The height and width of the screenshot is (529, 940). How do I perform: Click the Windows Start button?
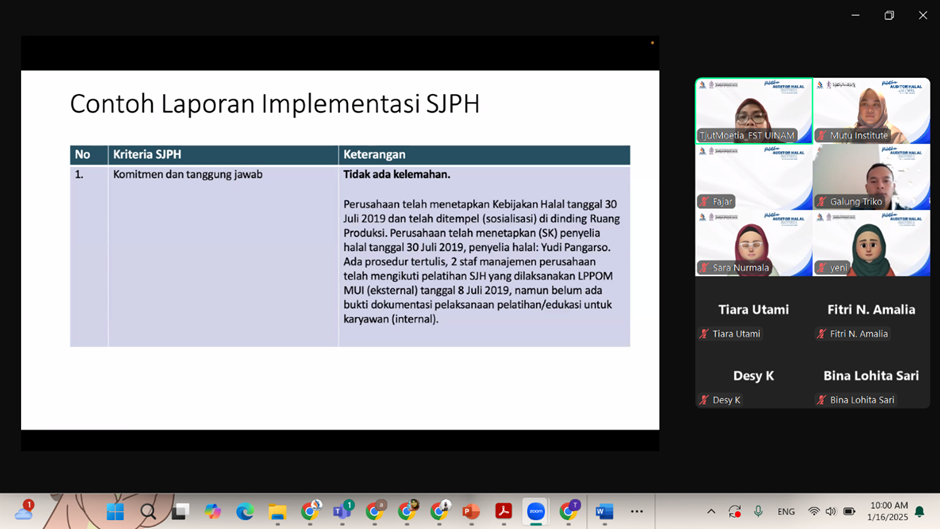[x=116, y=511]
